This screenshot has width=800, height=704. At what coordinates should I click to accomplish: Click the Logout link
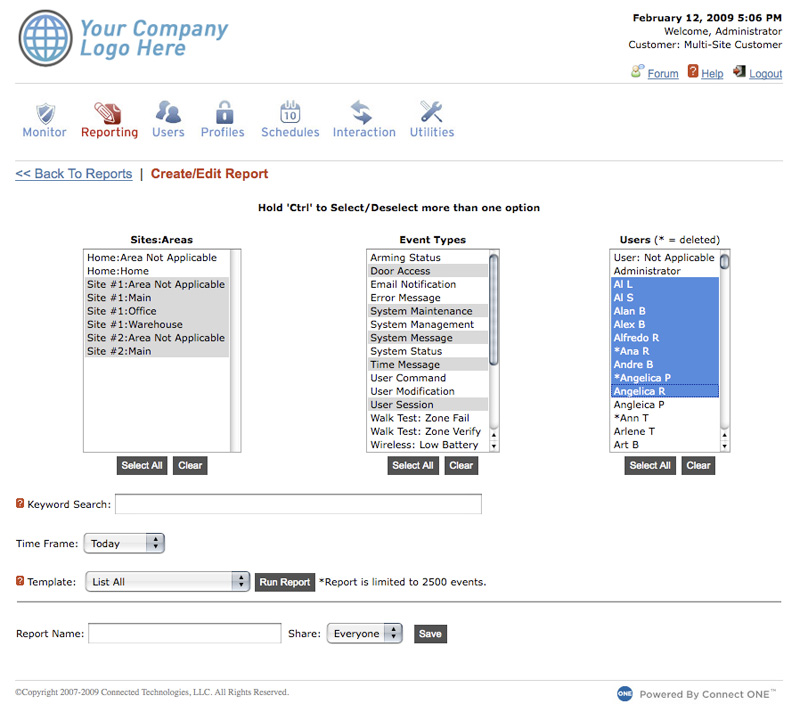(x=765, y=74)
